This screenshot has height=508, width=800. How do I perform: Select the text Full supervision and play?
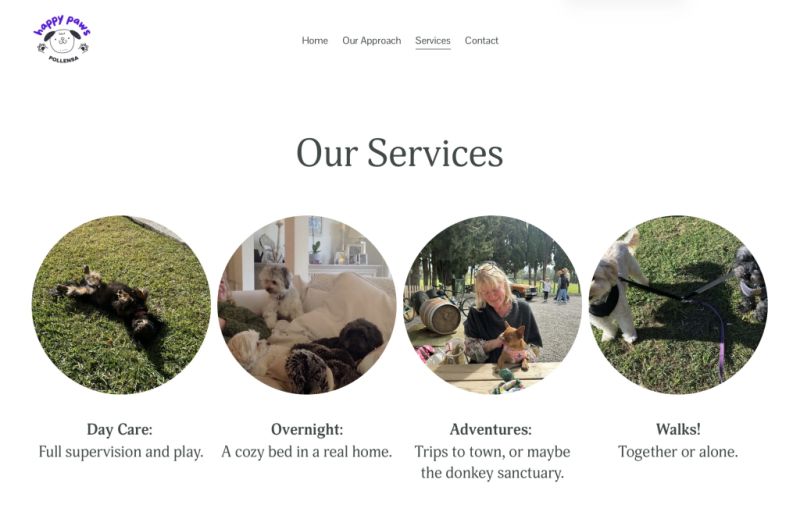pos(121,452)
